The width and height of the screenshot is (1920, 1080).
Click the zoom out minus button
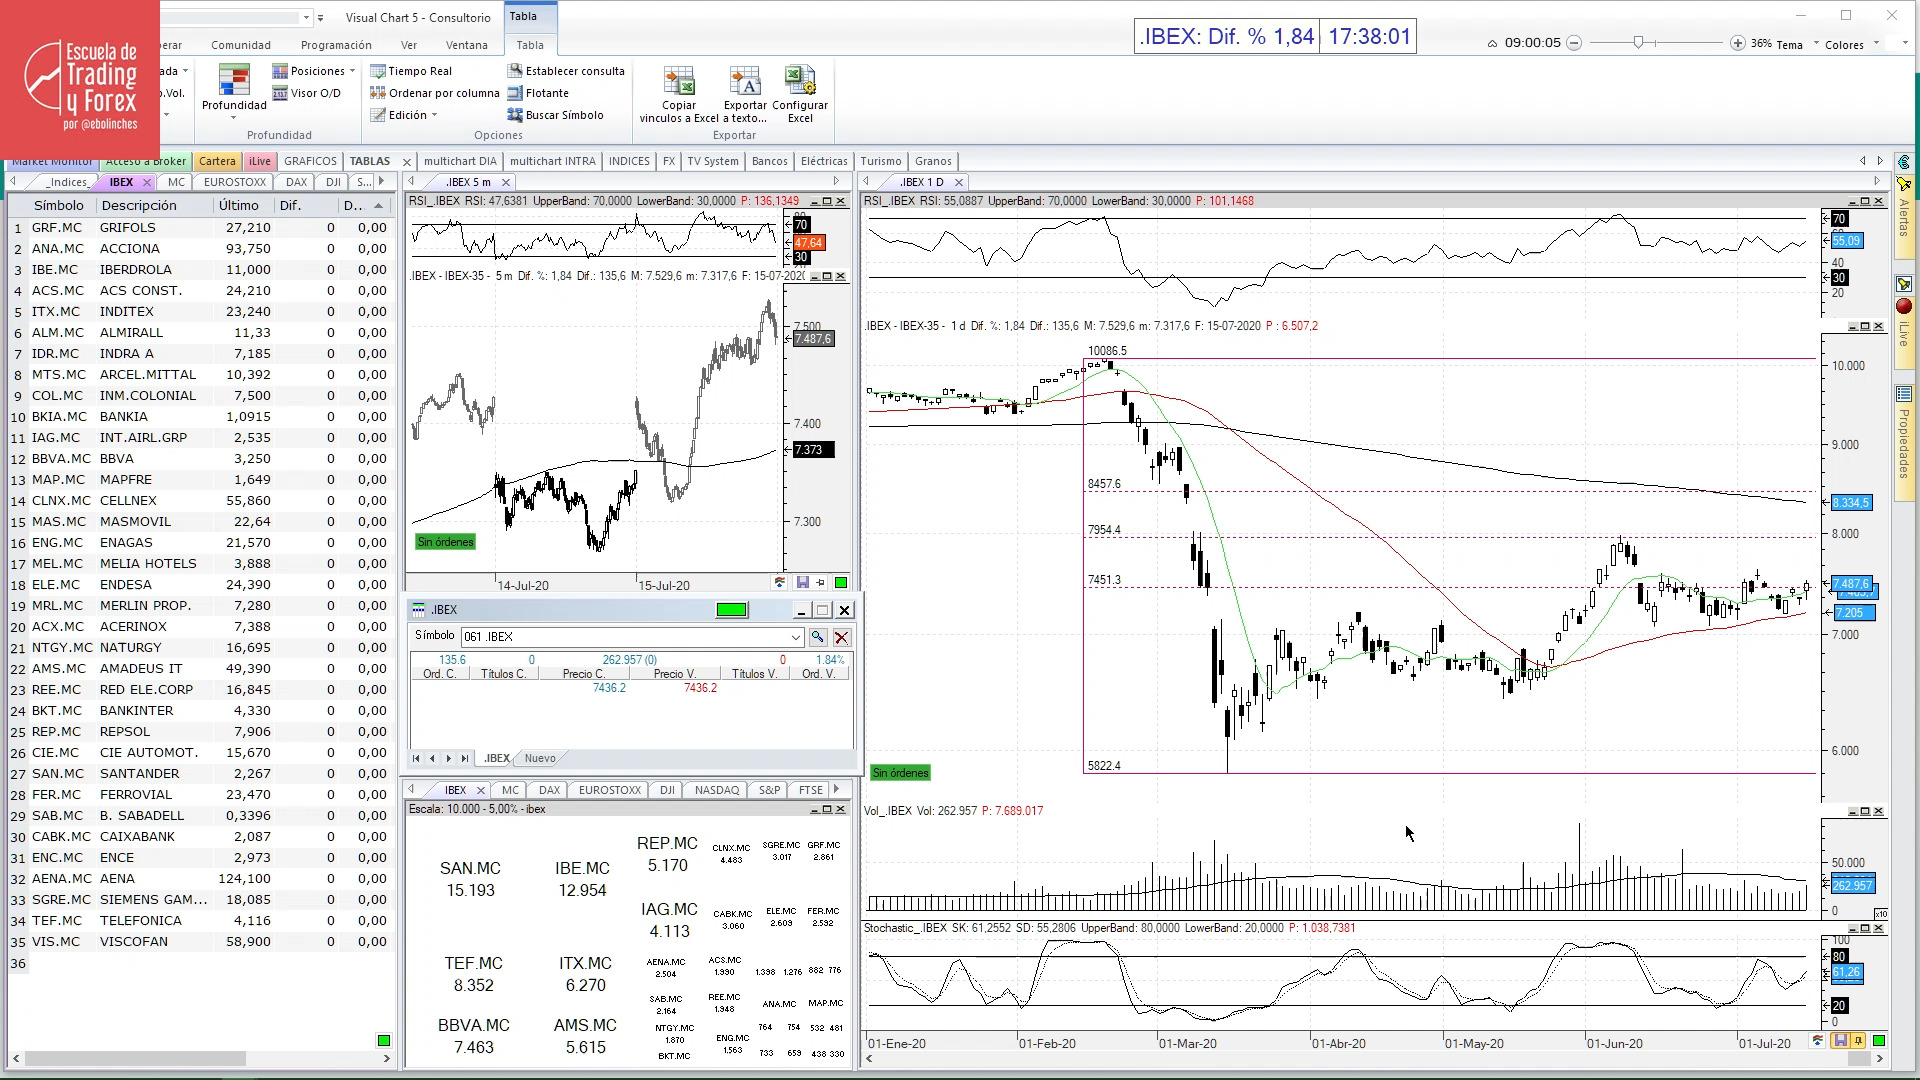click(x=1574, y=43)
